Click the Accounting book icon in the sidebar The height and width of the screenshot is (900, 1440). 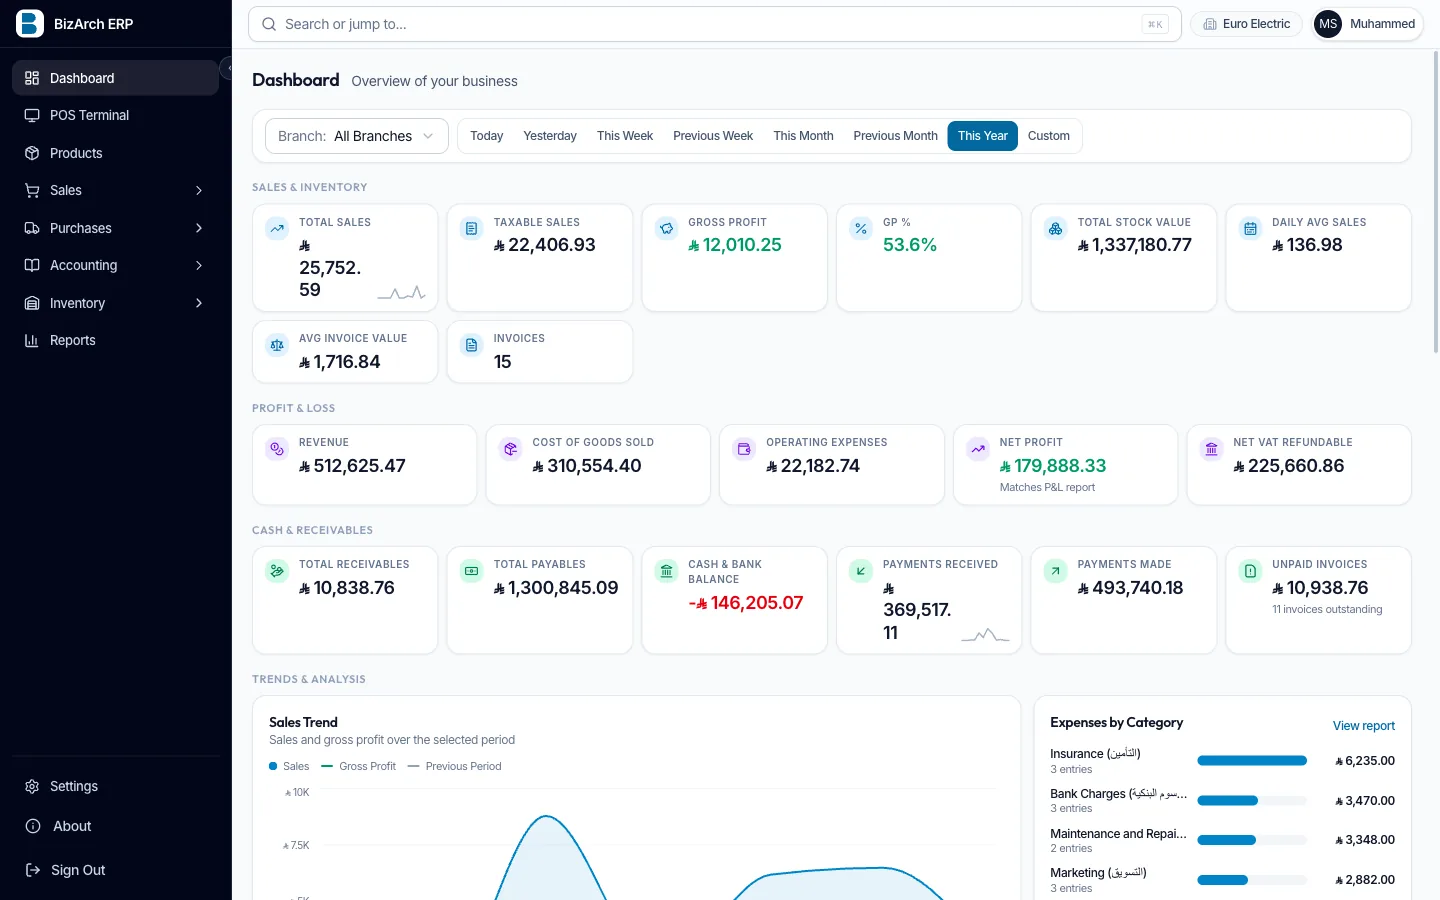32,265
